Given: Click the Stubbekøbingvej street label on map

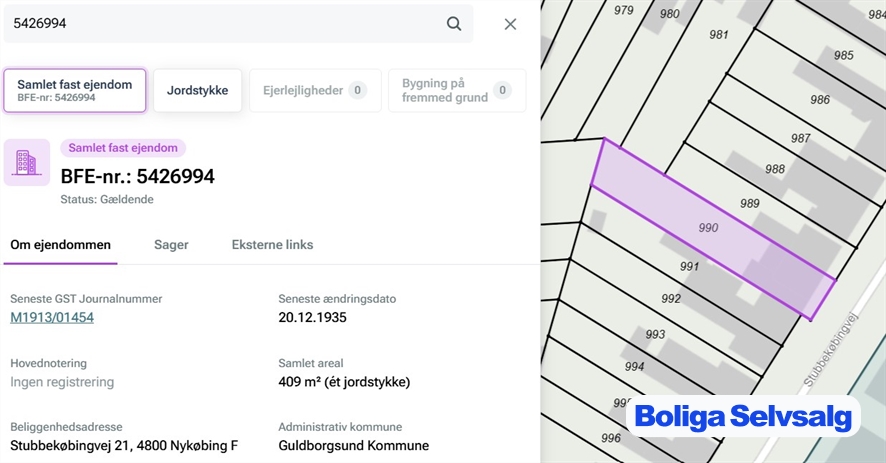Looking at the screenshot, I should (x=830, y=350).
